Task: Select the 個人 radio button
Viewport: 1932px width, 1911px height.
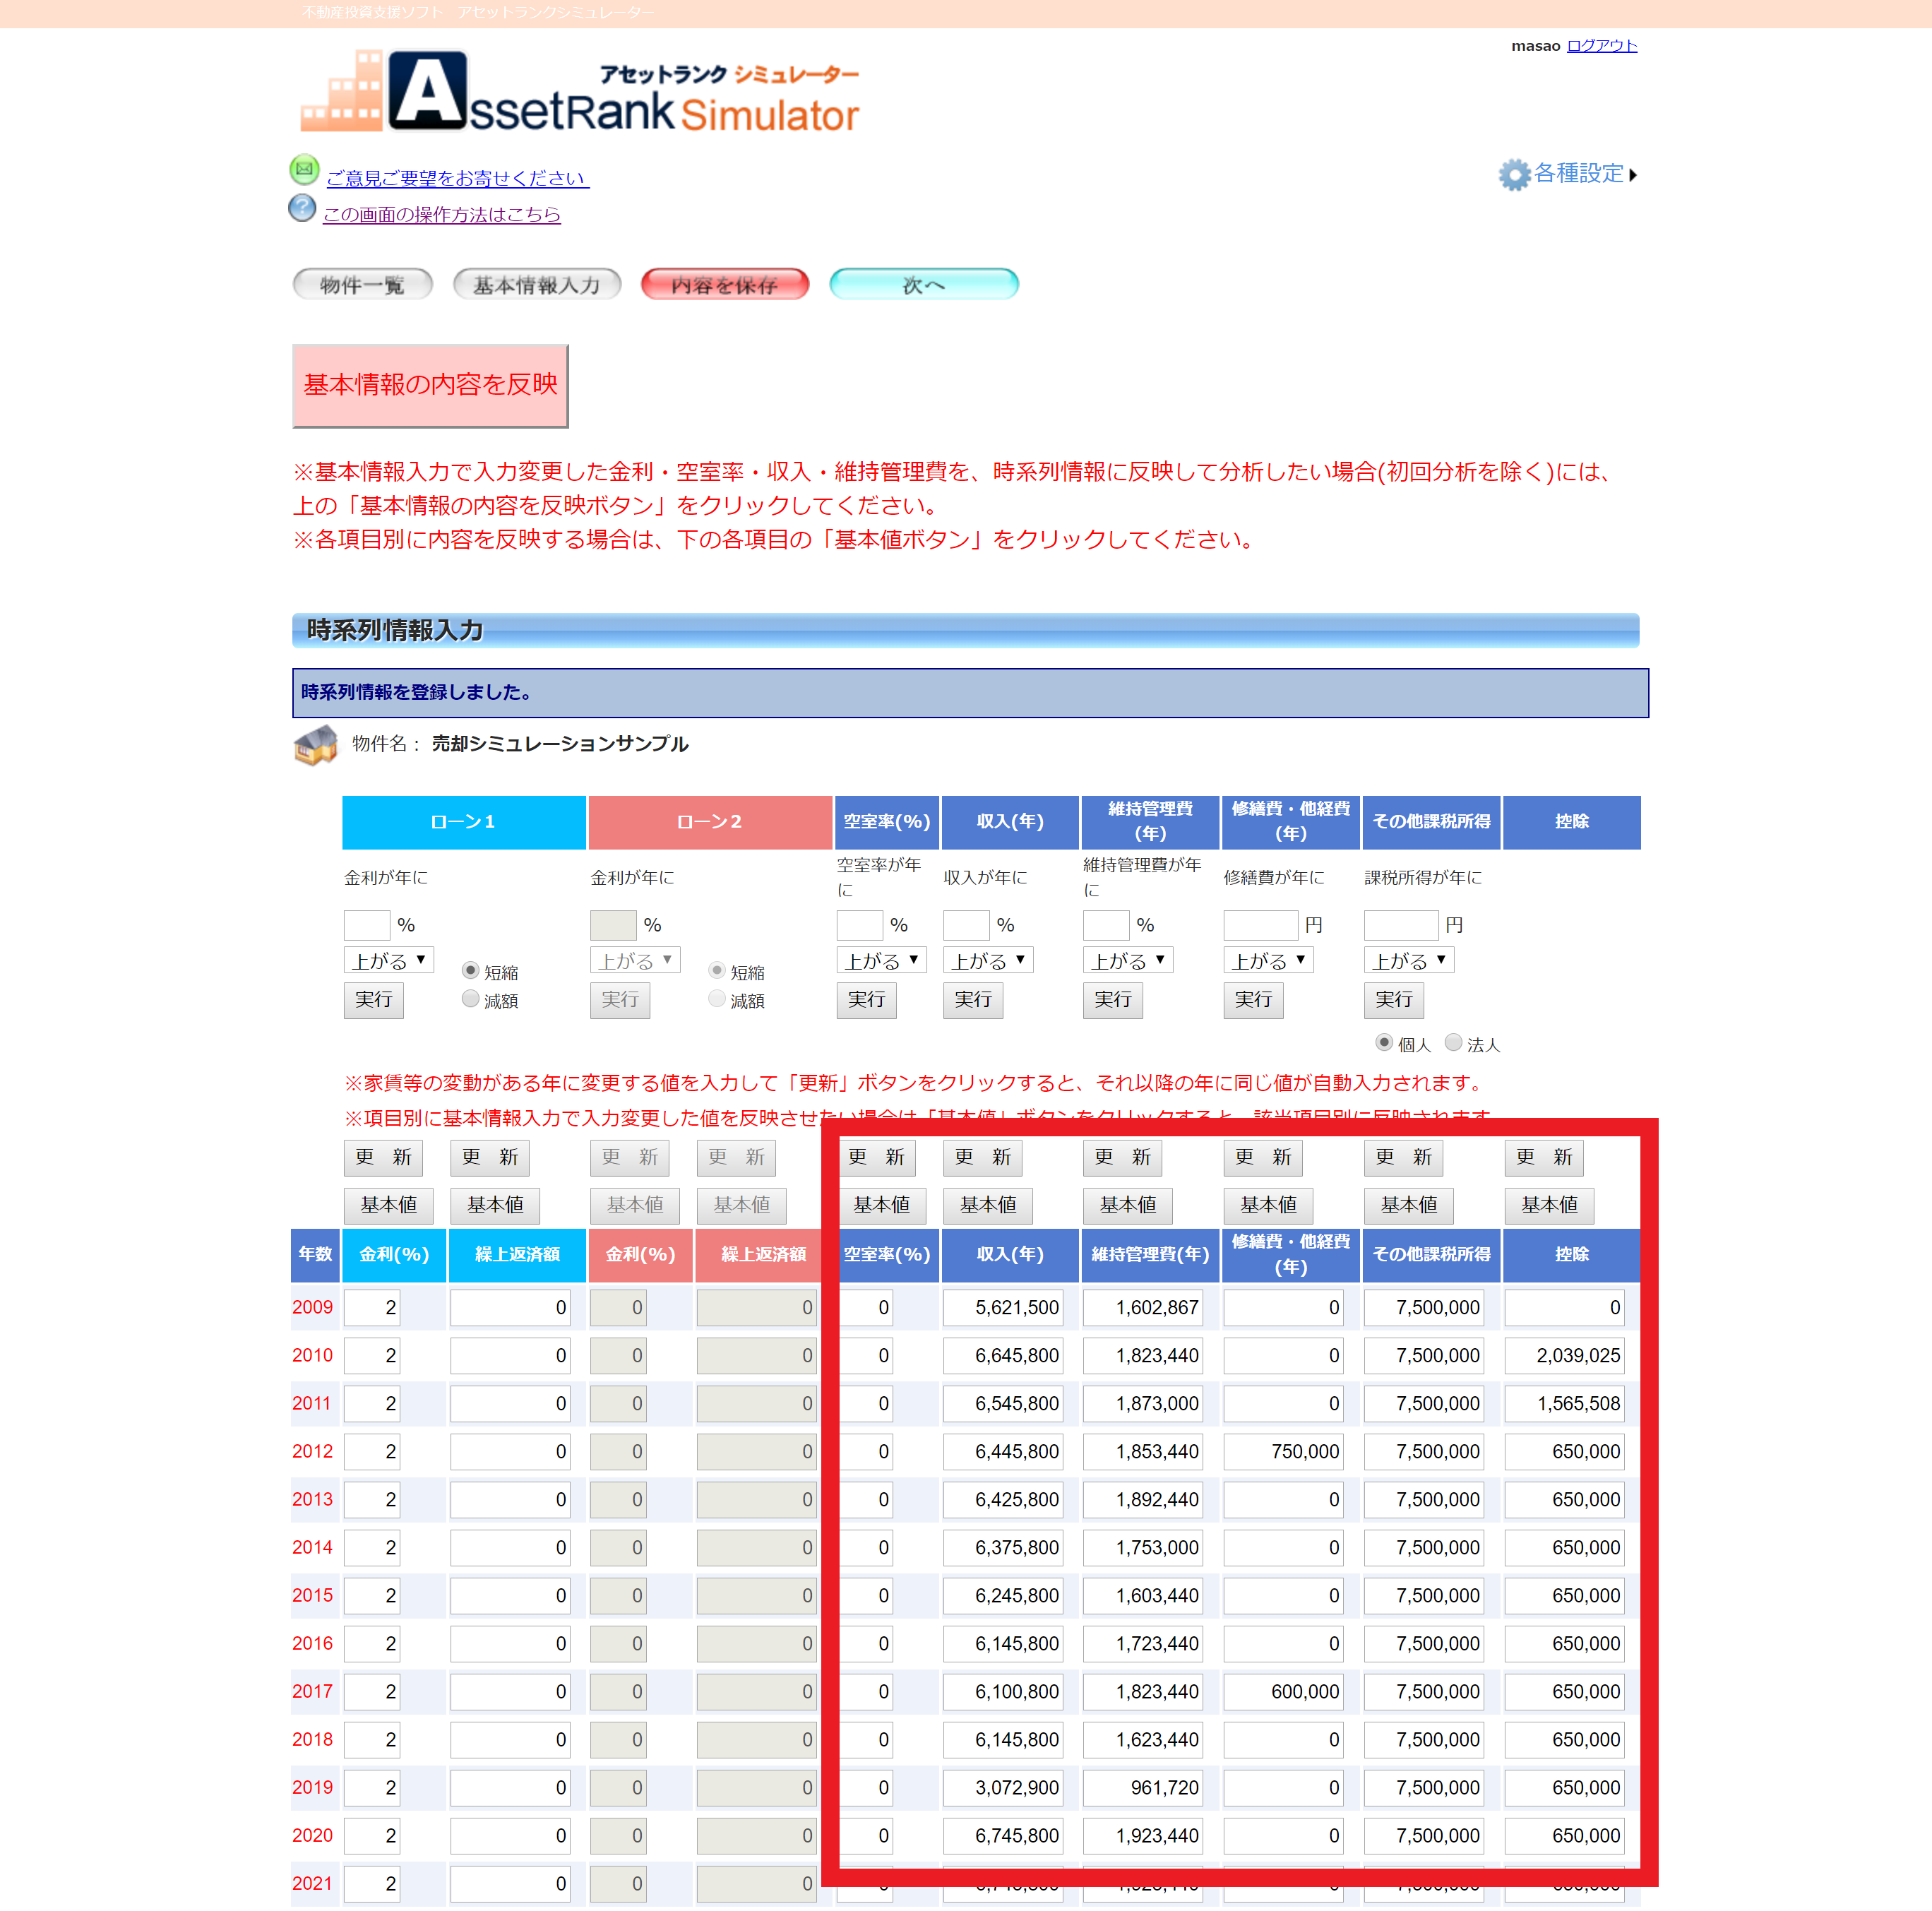Action: click(x=1384, y=1042)
